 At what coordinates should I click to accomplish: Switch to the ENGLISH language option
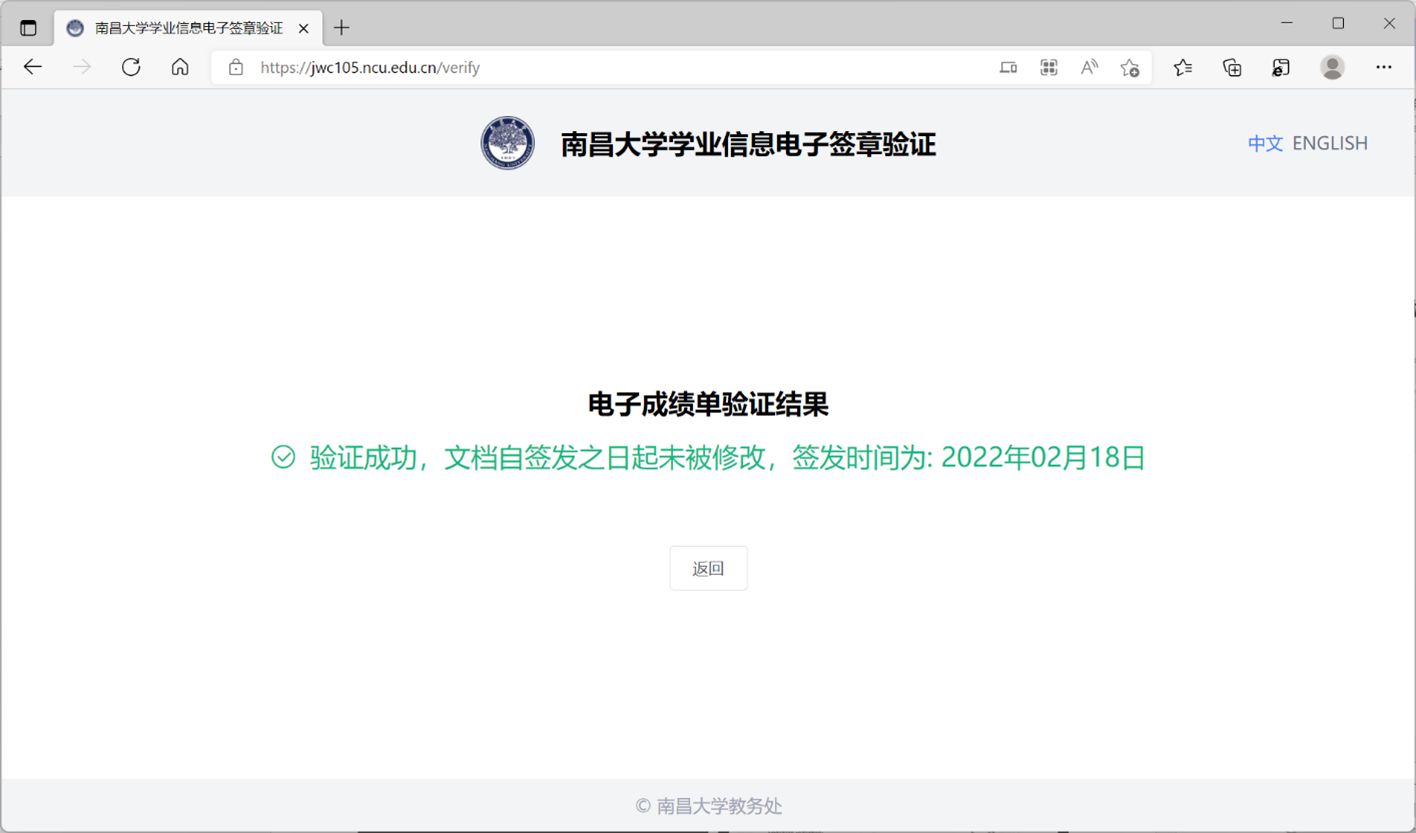1330,143
